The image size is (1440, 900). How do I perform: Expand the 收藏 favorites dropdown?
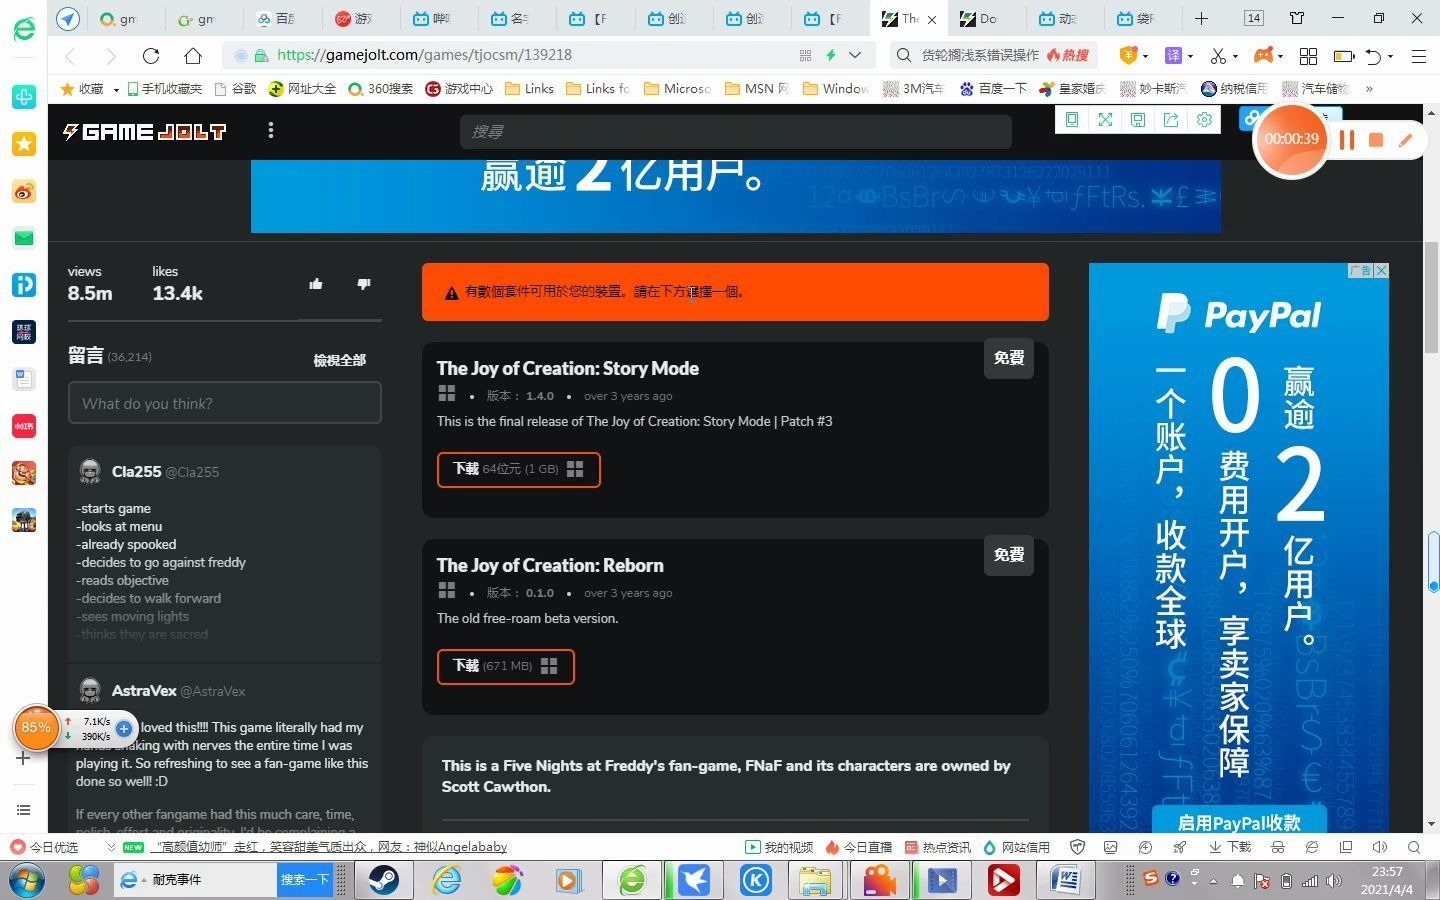(x=116, y=89)
